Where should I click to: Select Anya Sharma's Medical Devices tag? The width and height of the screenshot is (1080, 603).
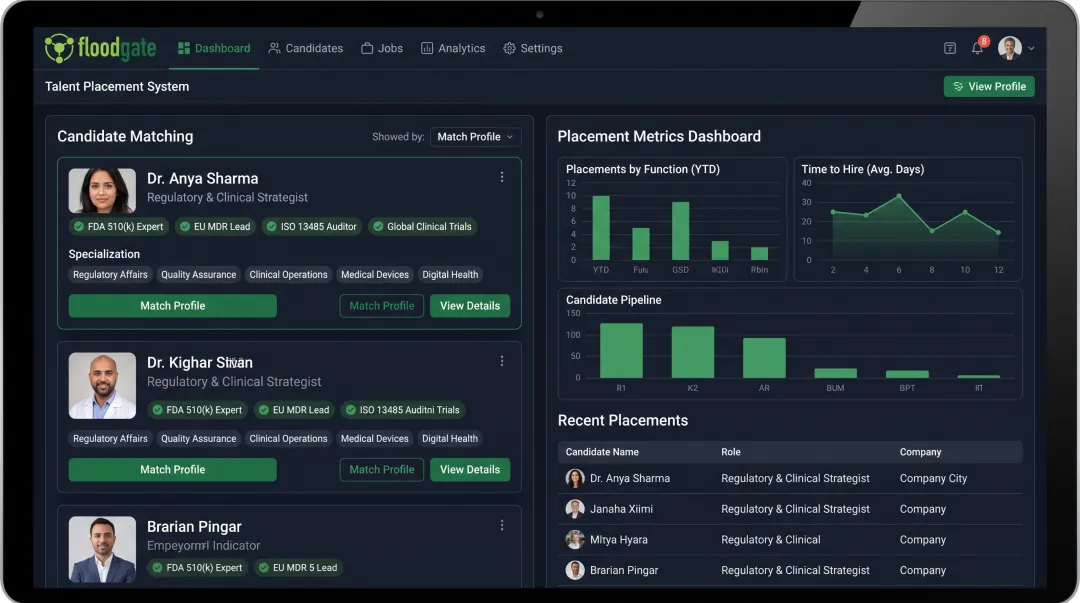coord(375,274)
